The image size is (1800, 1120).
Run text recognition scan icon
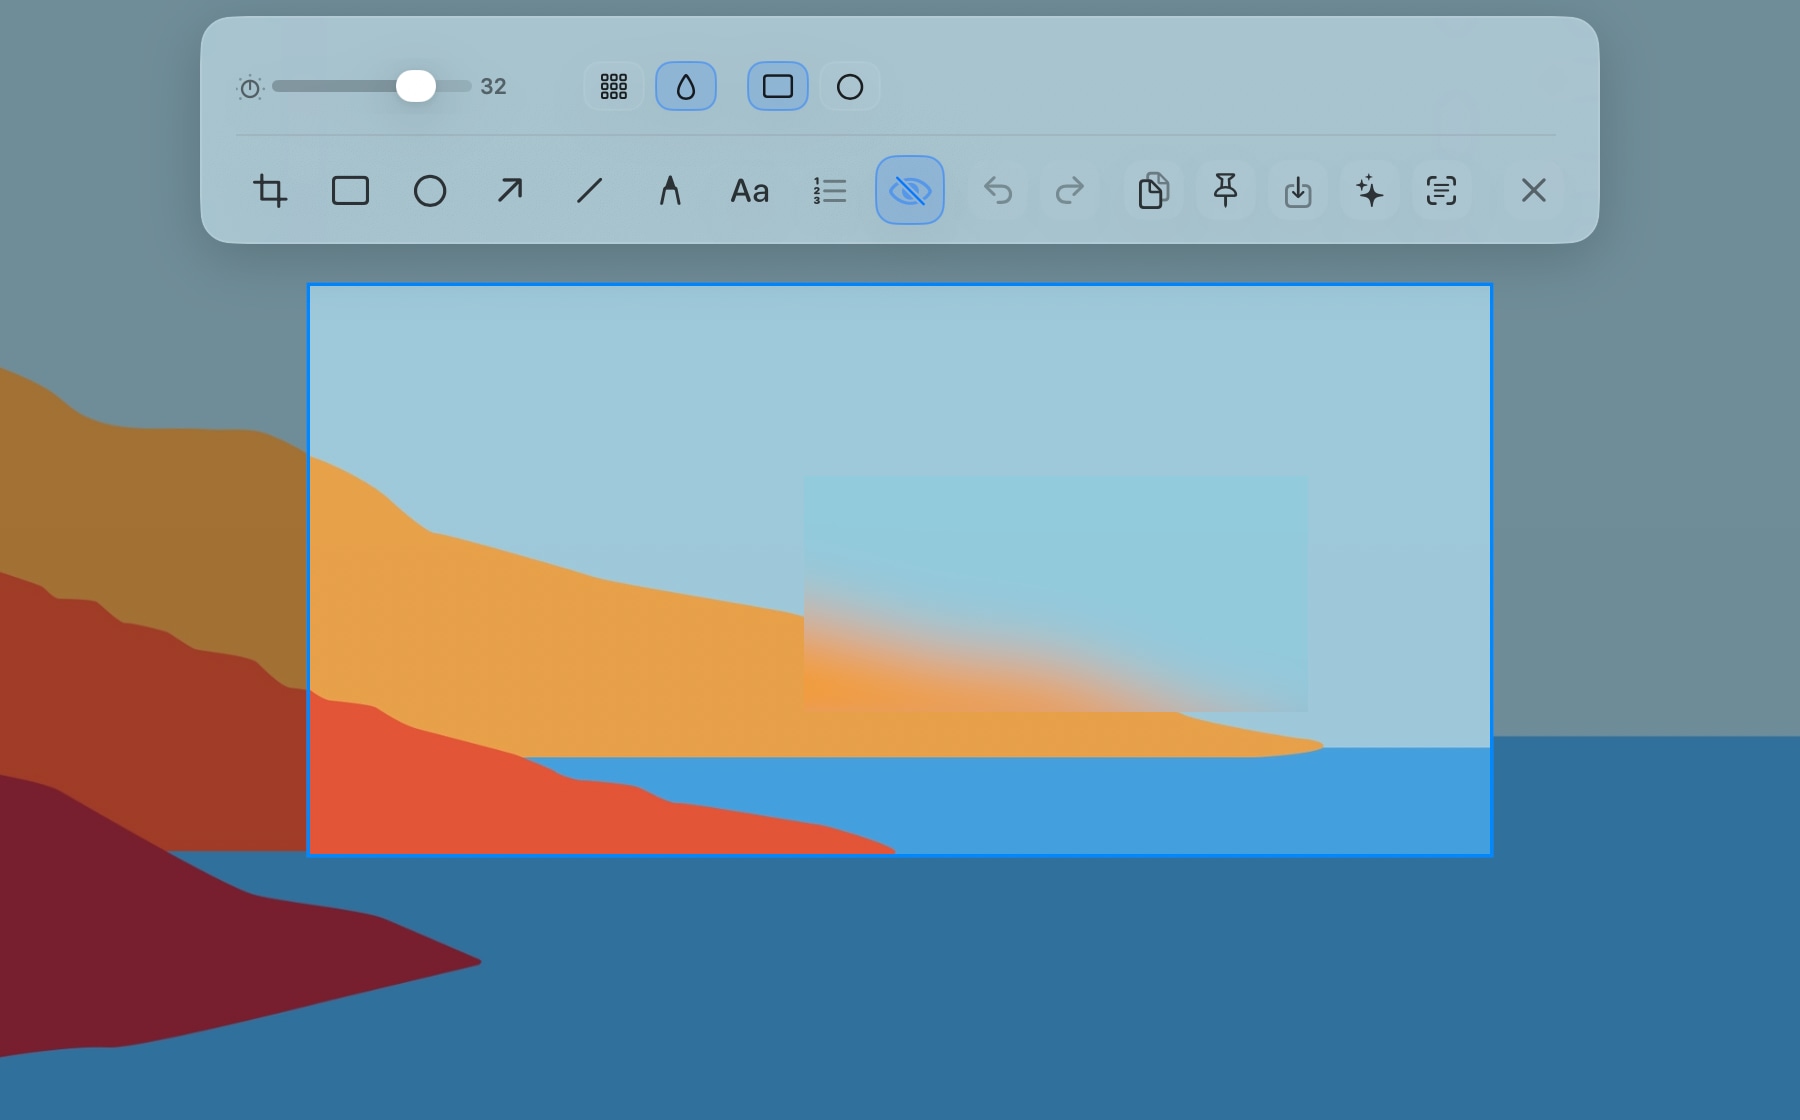tap(1441, 190)
